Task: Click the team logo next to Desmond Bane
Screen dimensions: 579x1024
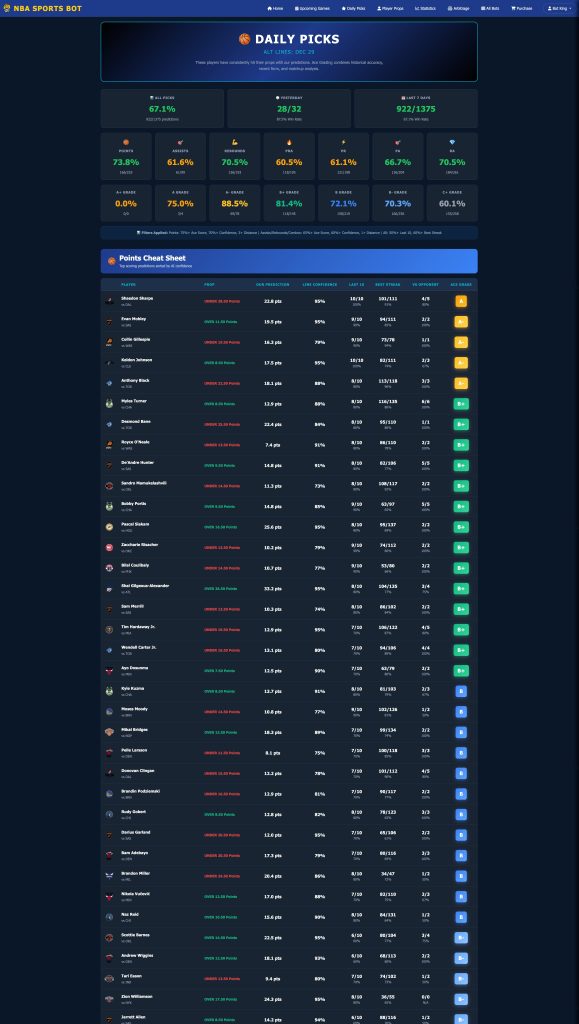Action: (x=110, y=424)
